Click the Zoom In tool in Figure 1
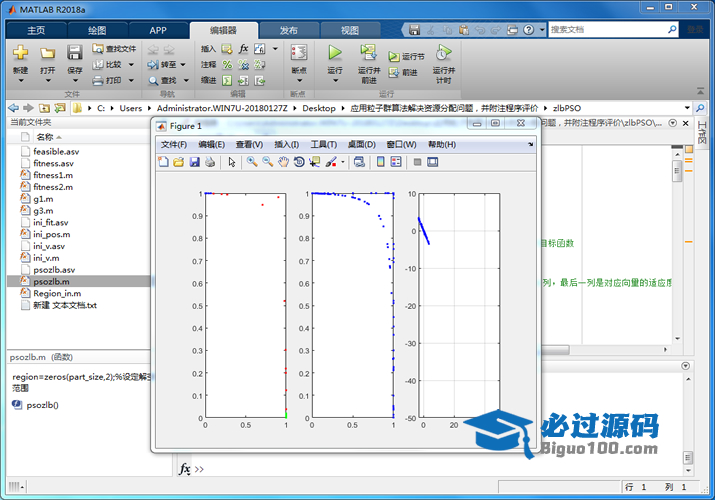The width and height of the screenshot is (715, 500). (x=252, y=162)
